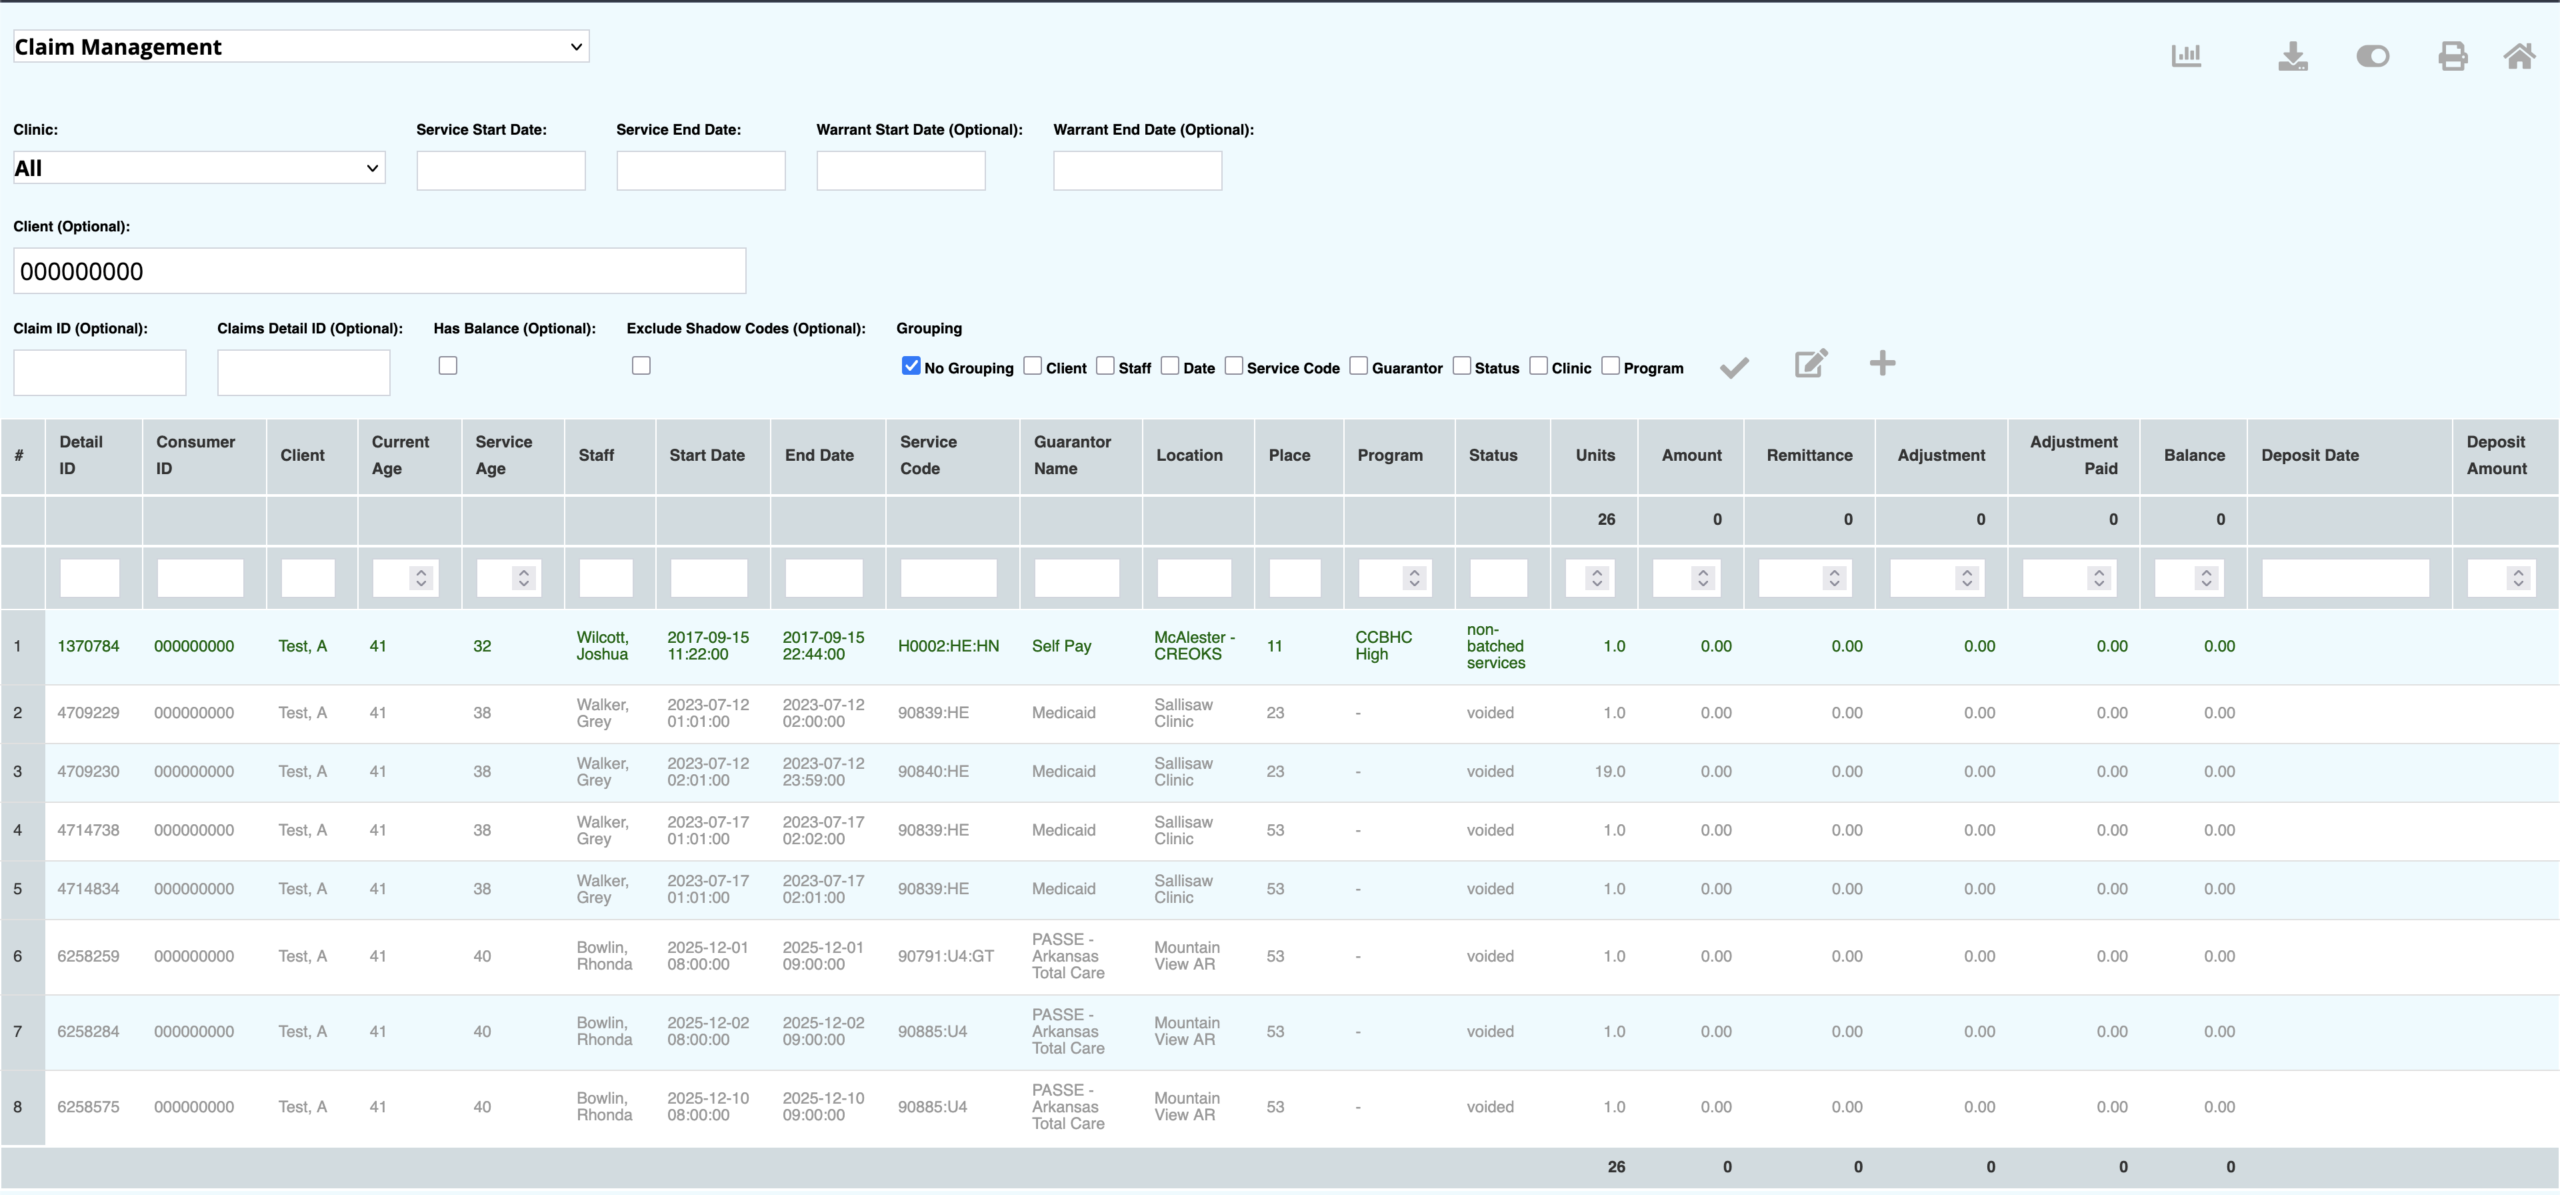This screenshot has width=2560, height=1195.
Task: Click the Staff filter box
Action: click(x=606, y=578)
